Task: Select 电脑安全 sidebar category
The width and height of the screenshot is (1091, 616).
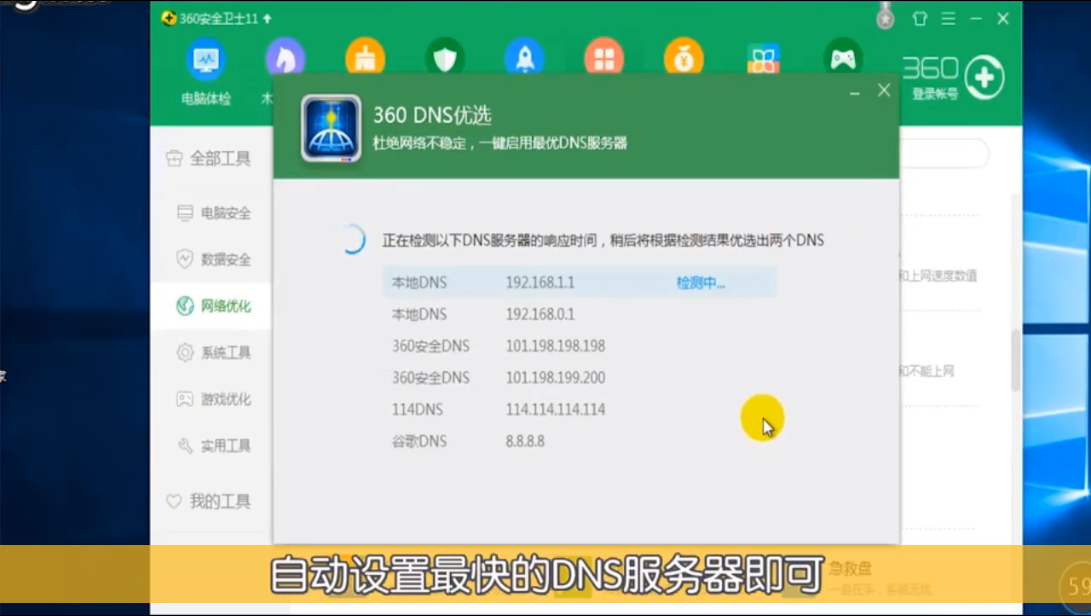Action: click(214, 213)
